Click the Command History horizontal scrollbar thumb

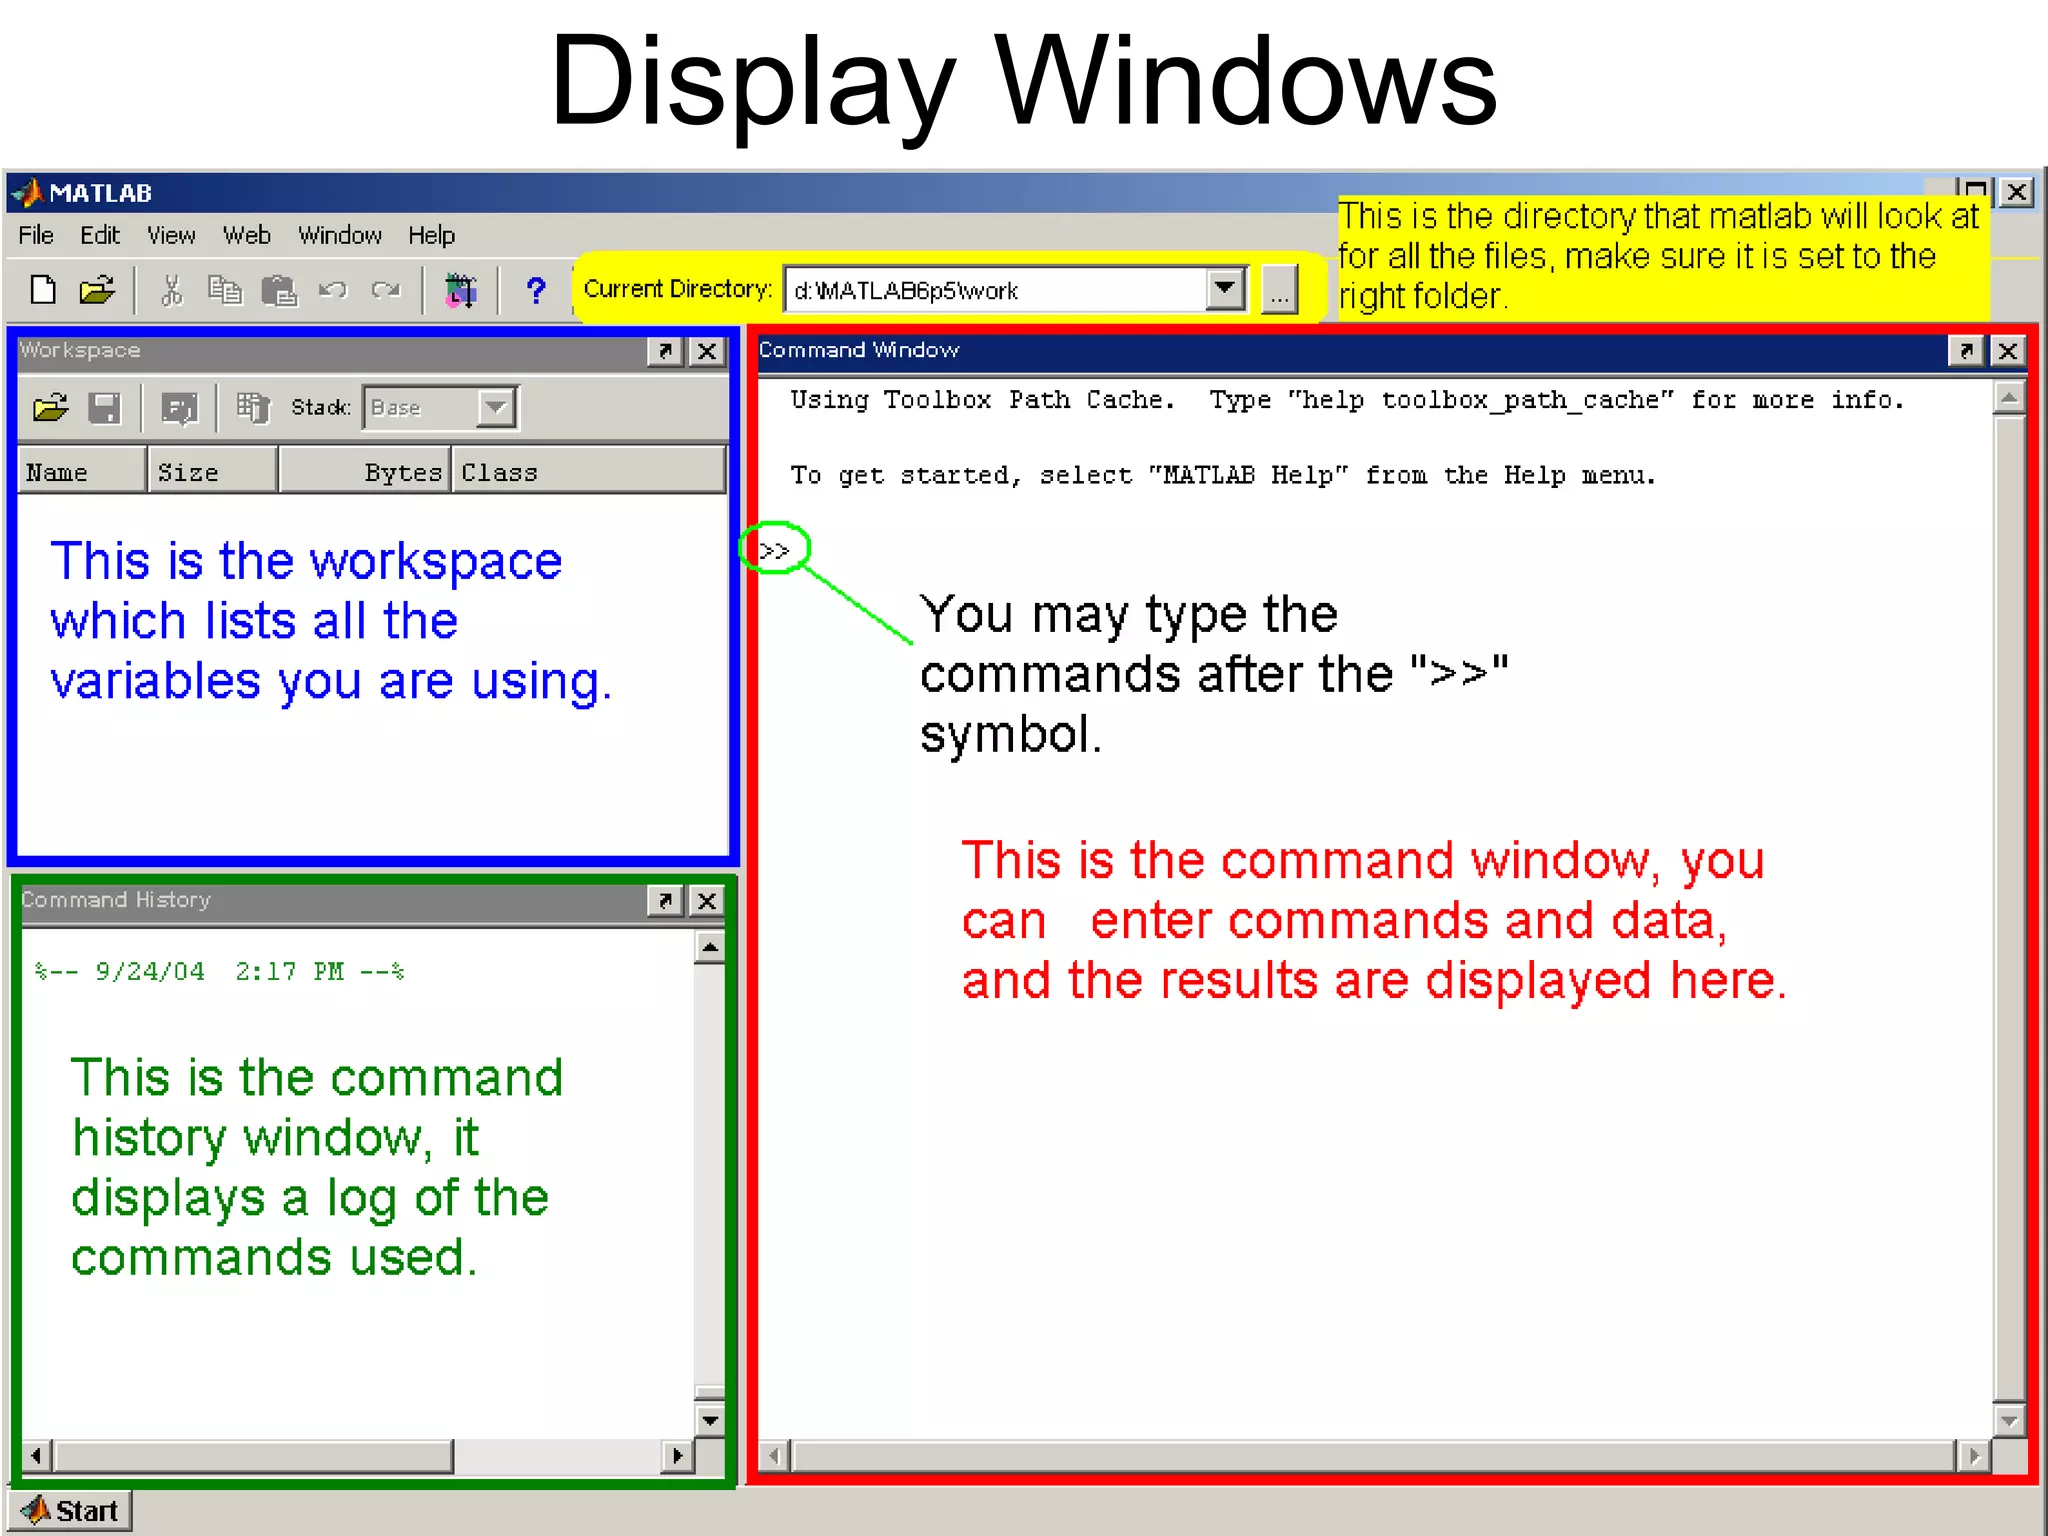pos(254,1456)
